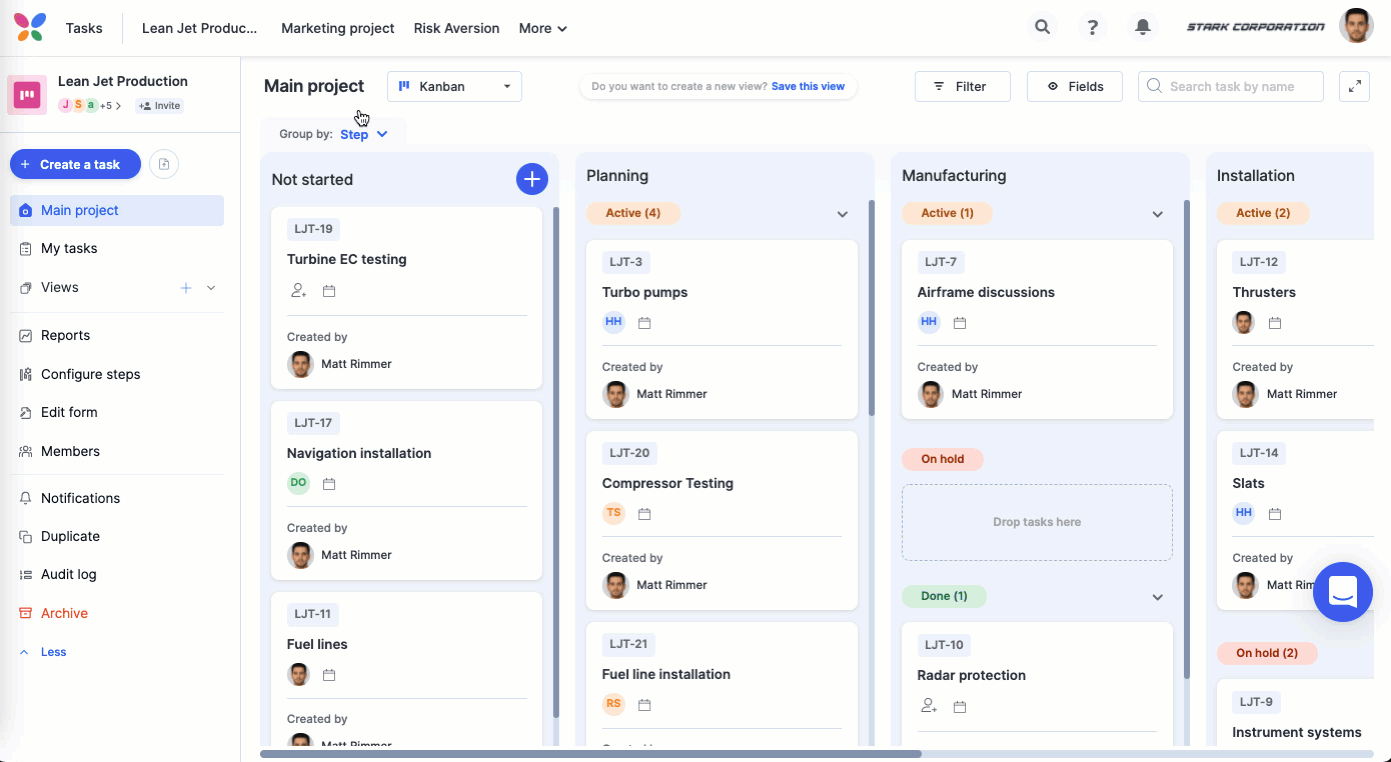This screenshot has width=1391, height=762.
Task: Change Group by Step dropdown
Action: (364, 134)
